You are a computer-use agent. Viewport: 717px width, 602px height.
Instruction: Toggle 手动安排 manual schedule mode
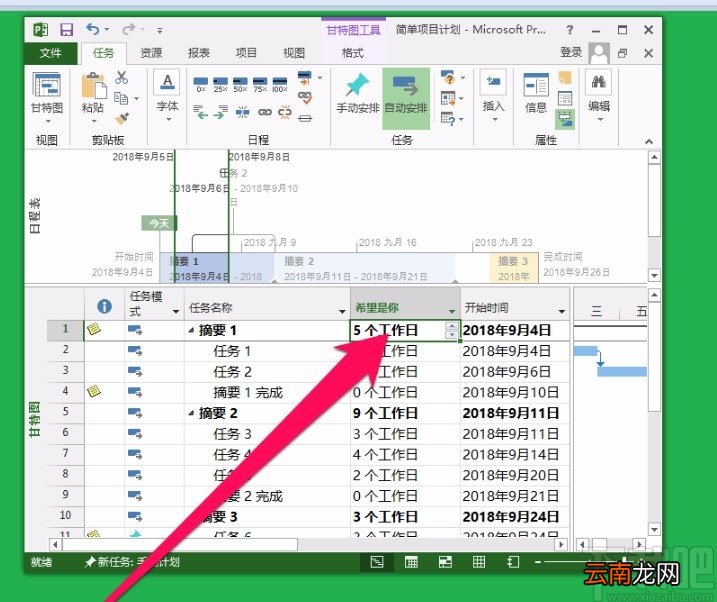[x=358, y=94]
